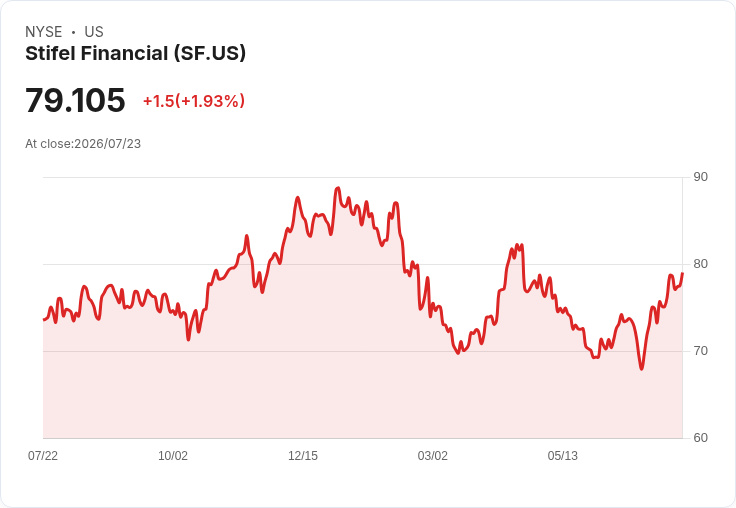Click the 90 y-axis price label
The width and height of the screenshot is (736, 508).
[700, 177]
